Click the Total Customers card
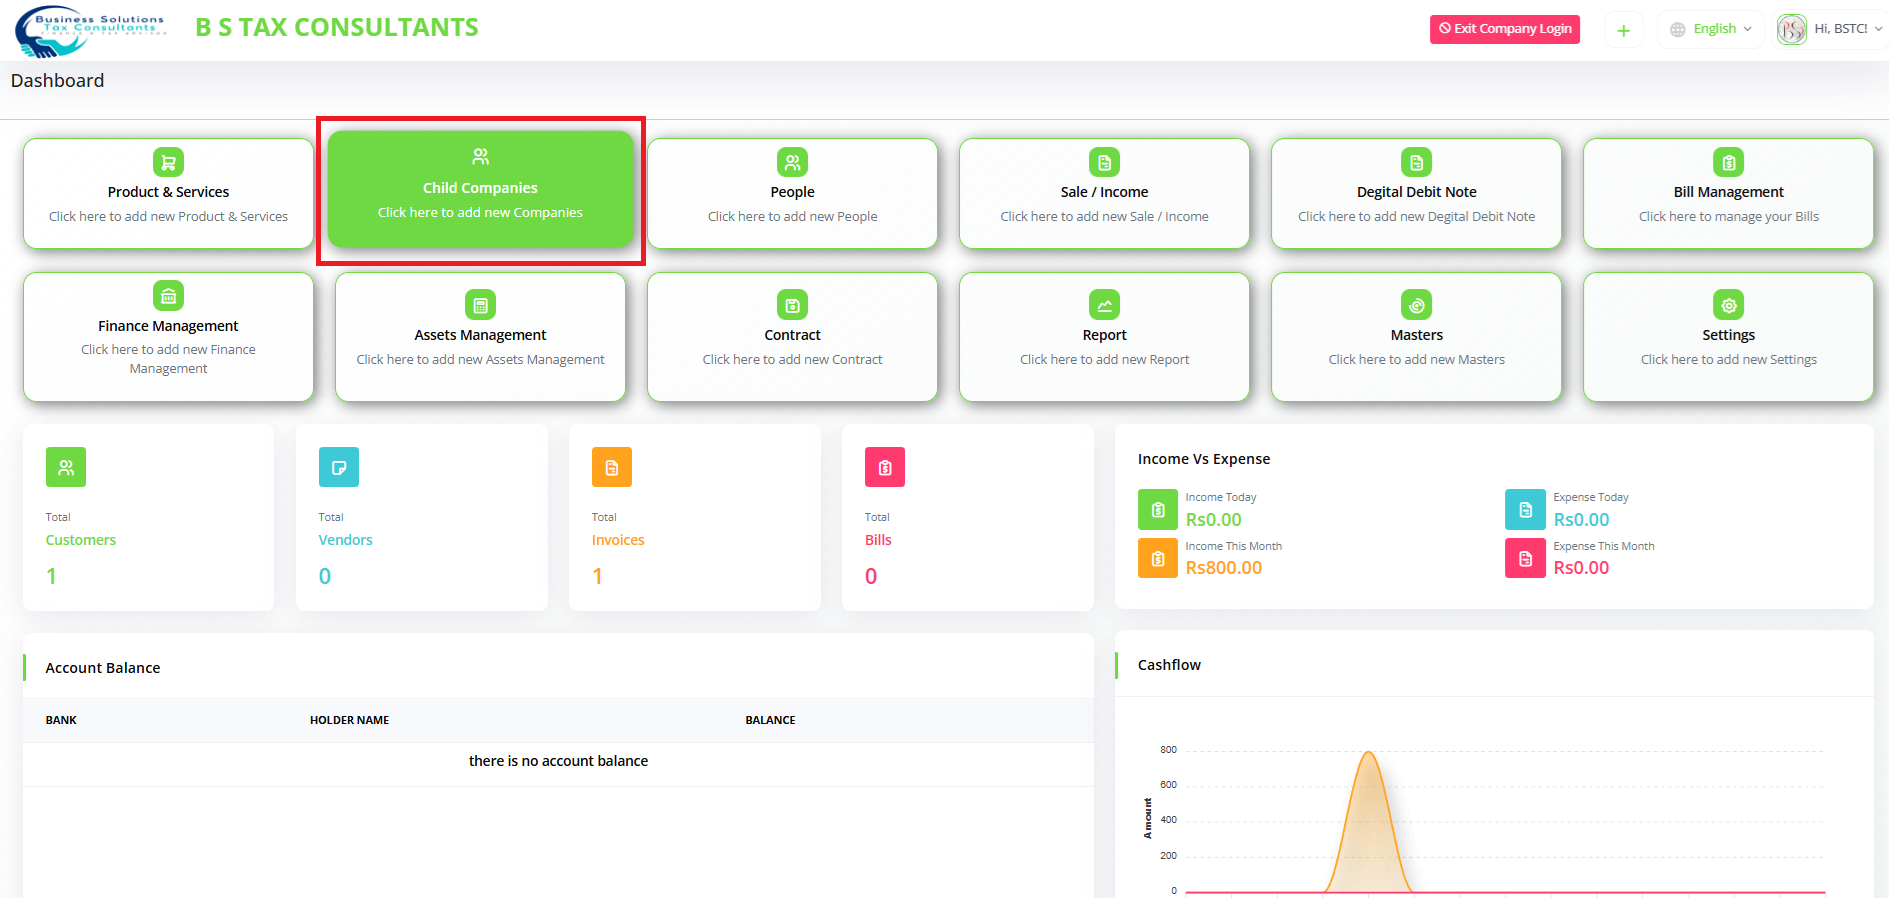This screenshot has height=910, width=1899. tap(148, 517)
